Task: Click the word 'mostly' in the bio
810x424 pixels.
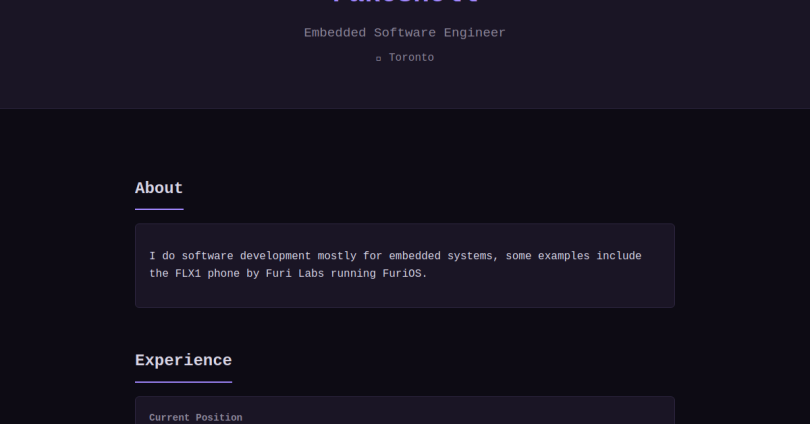Action: click(x=342, y=256)
